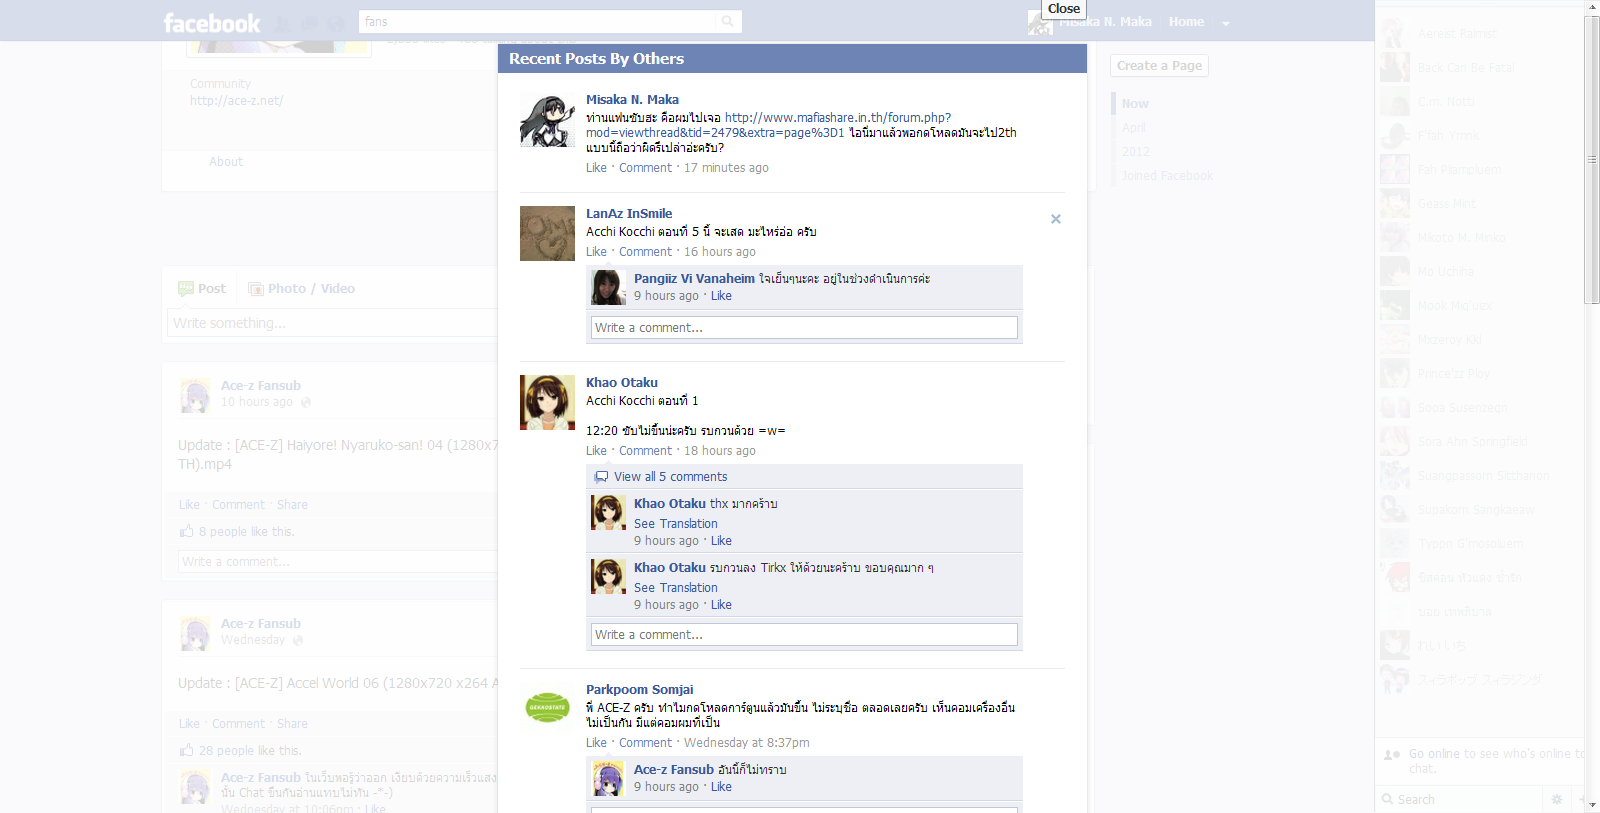Open Khao Otaku's post avatar
The width and height of the screenshot is (1600, 813).
pos(547,402)
